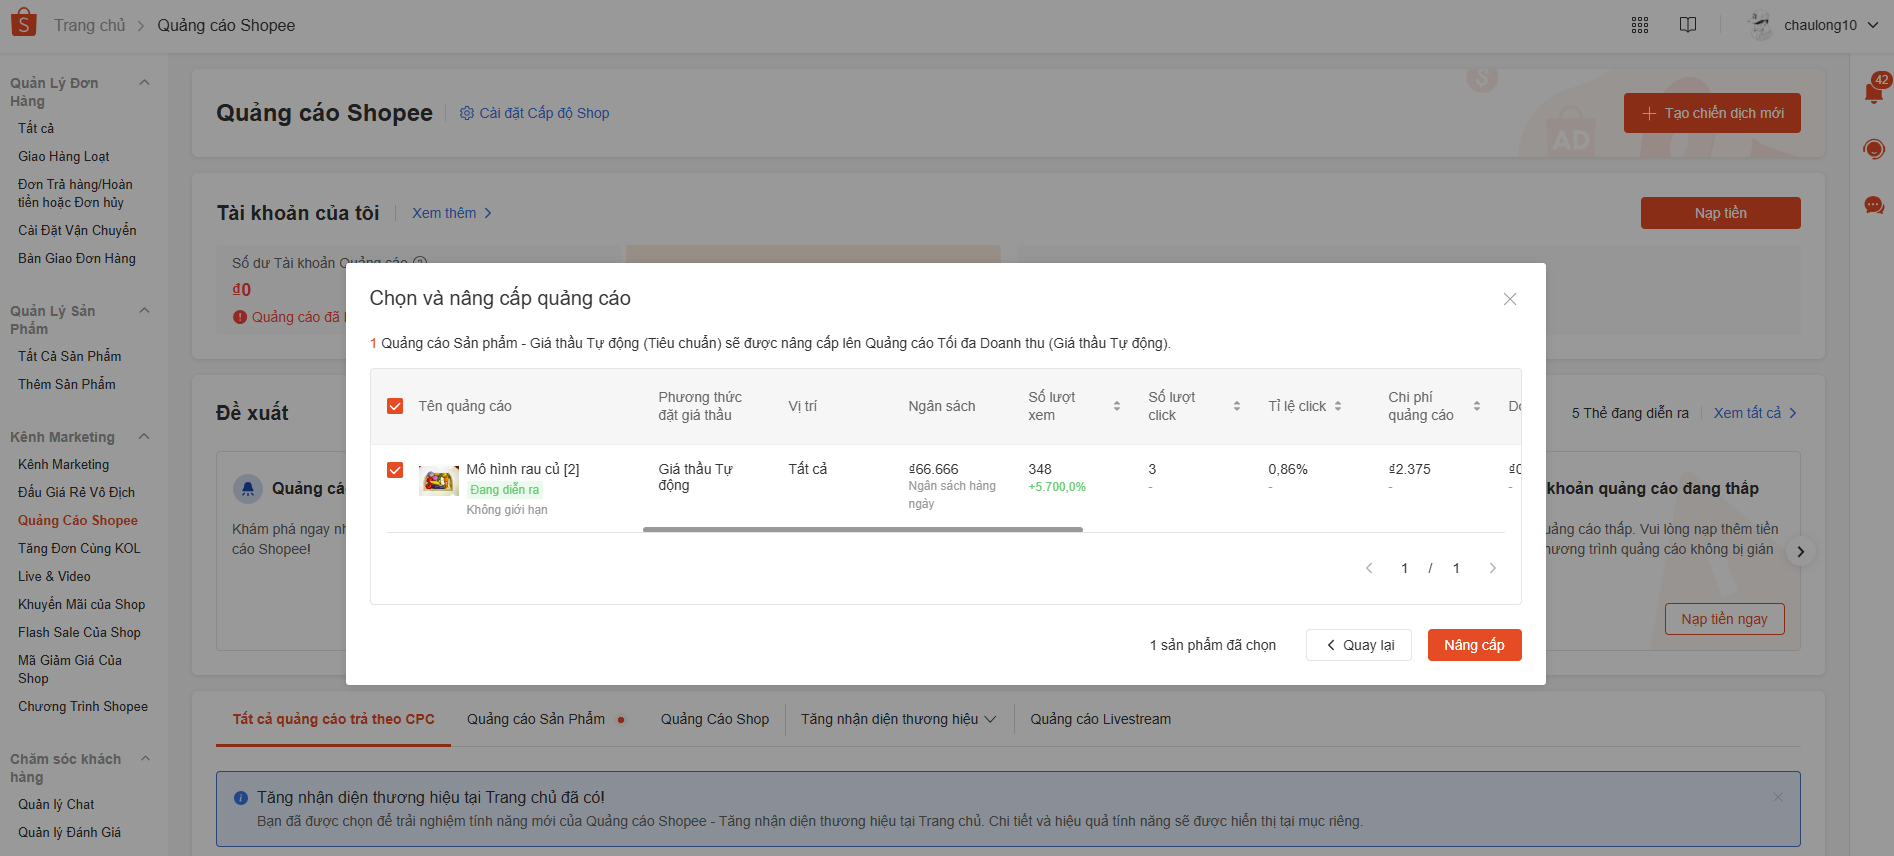Switch to Quảng Cáo Shop tab

coord(715,719)
